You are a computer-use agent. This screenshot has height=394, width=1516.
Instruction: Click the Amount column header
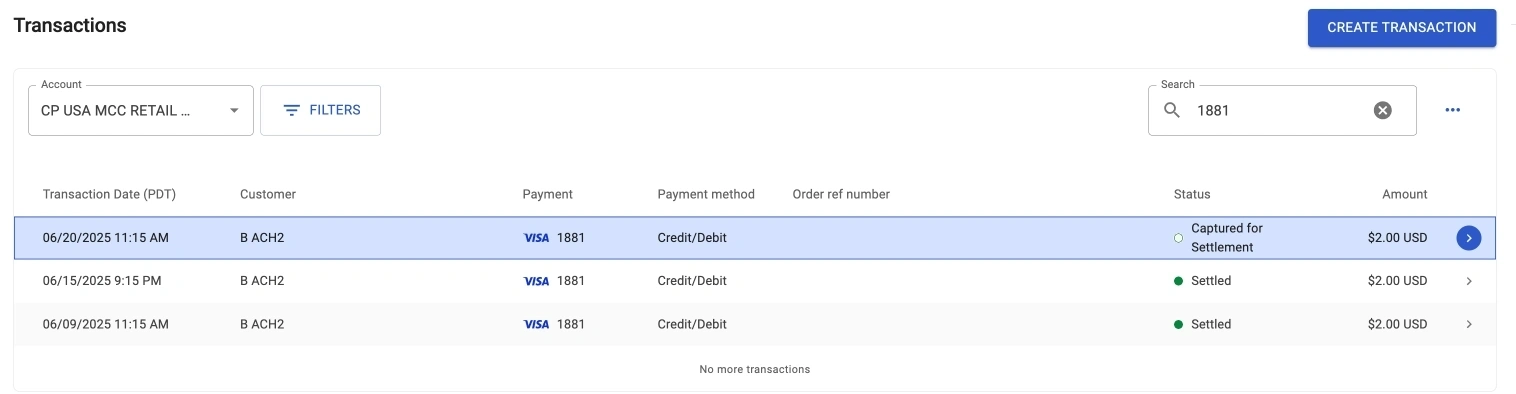tap(1404, 194)
